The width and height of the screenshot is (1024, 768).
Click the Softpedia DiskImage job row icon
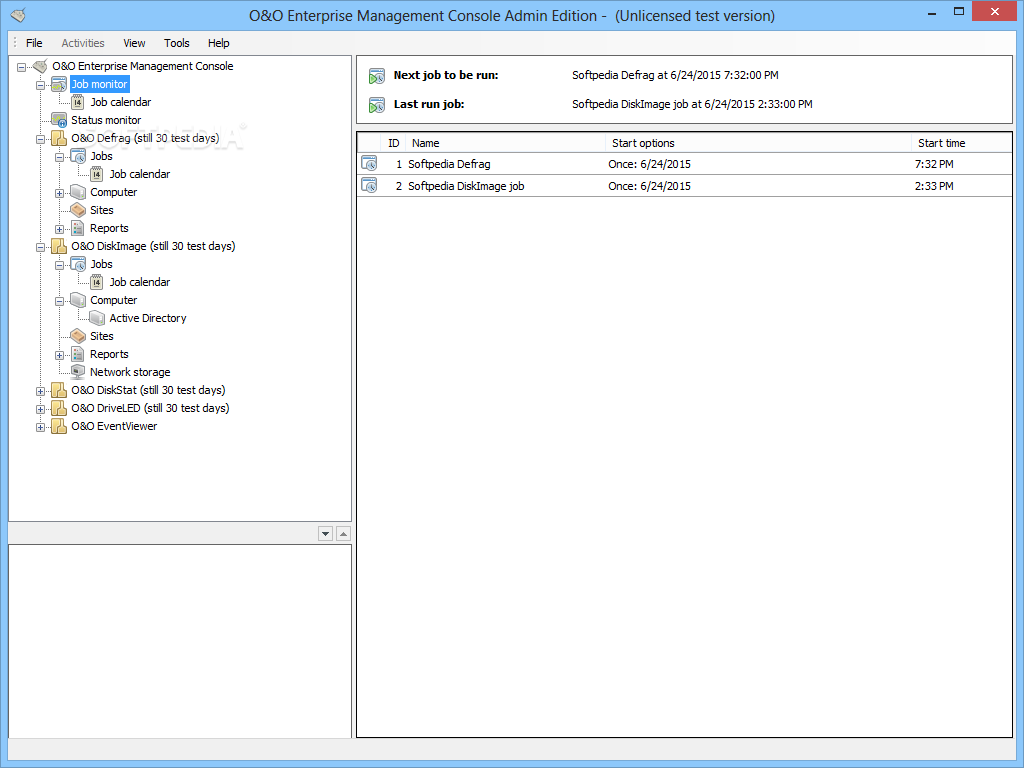[370, 185]
